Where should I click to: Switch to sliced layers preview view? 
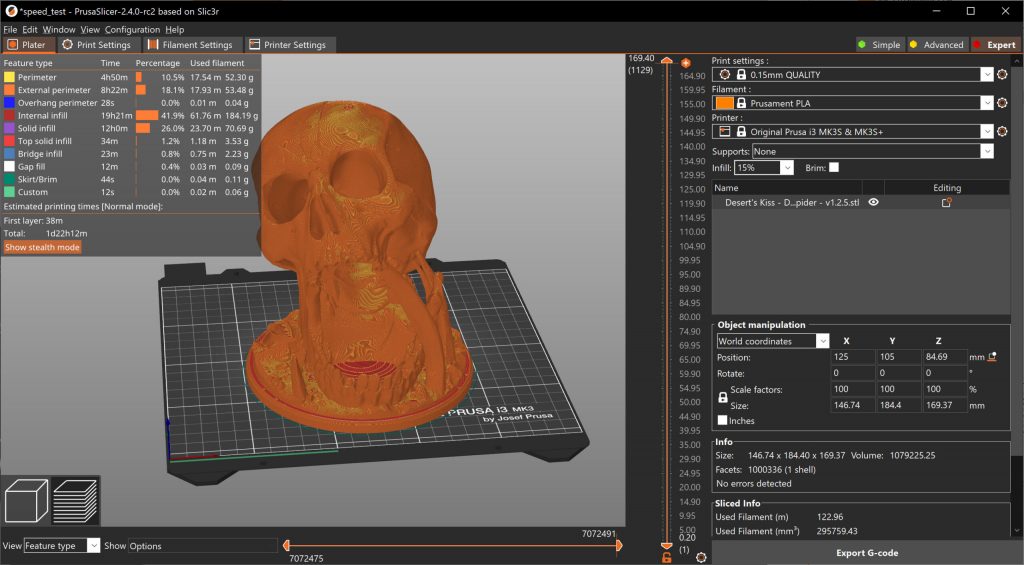[x=73, y=500]
